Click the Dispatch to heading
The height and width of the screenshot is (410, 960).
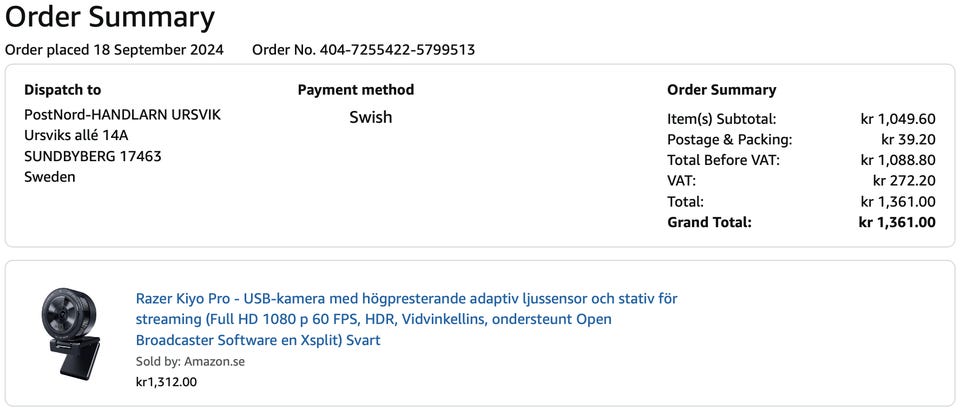(x=62, y=90)
